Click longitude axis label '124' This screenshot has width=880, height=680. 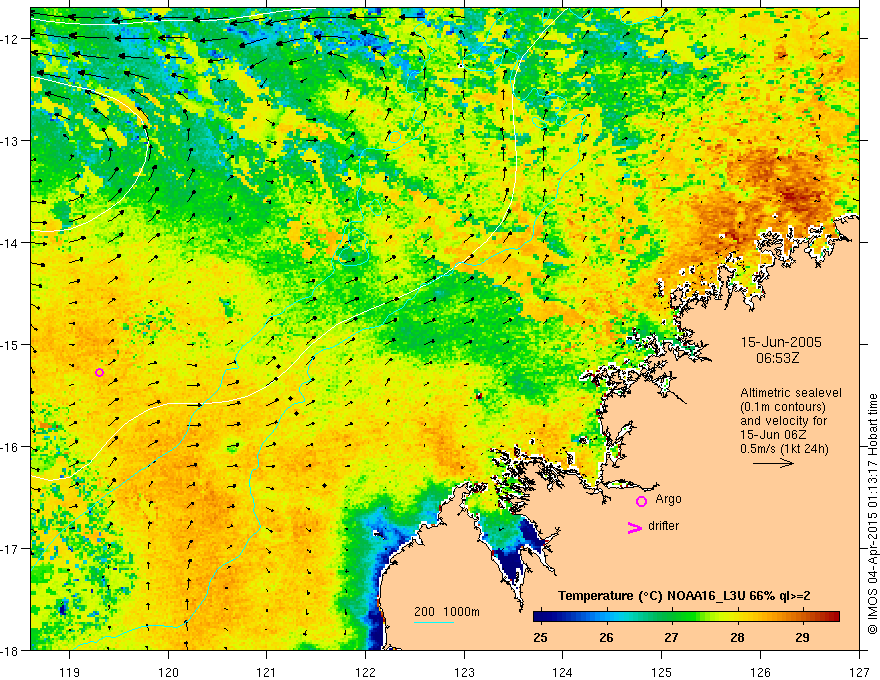tap(563, 672)
